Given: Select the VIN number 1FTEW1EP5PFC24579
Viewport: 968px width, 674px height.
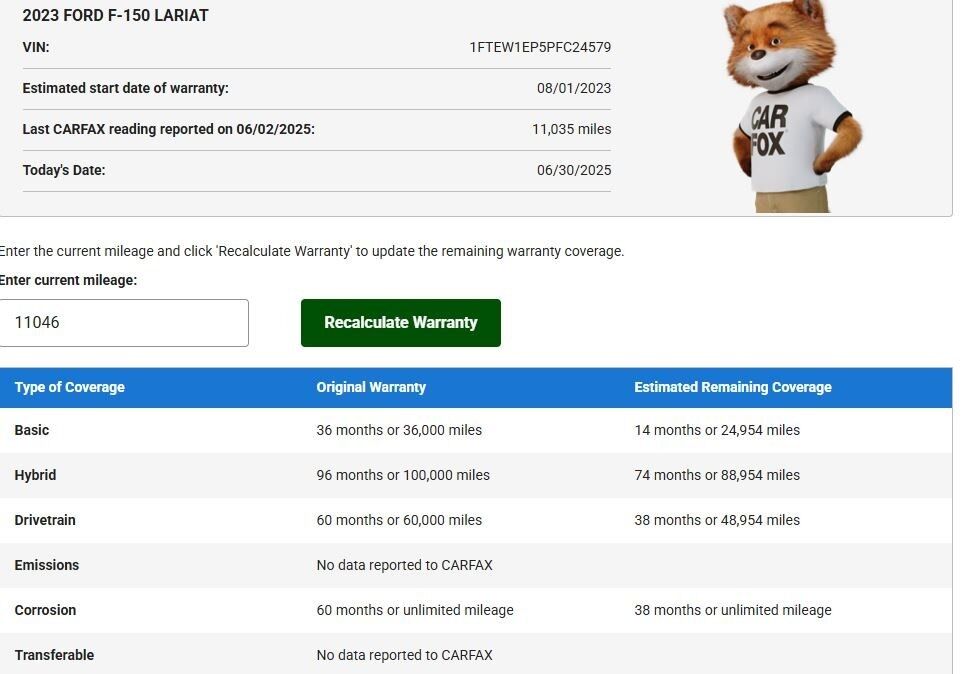Looking at the screenshot, I should coord(540,48).
